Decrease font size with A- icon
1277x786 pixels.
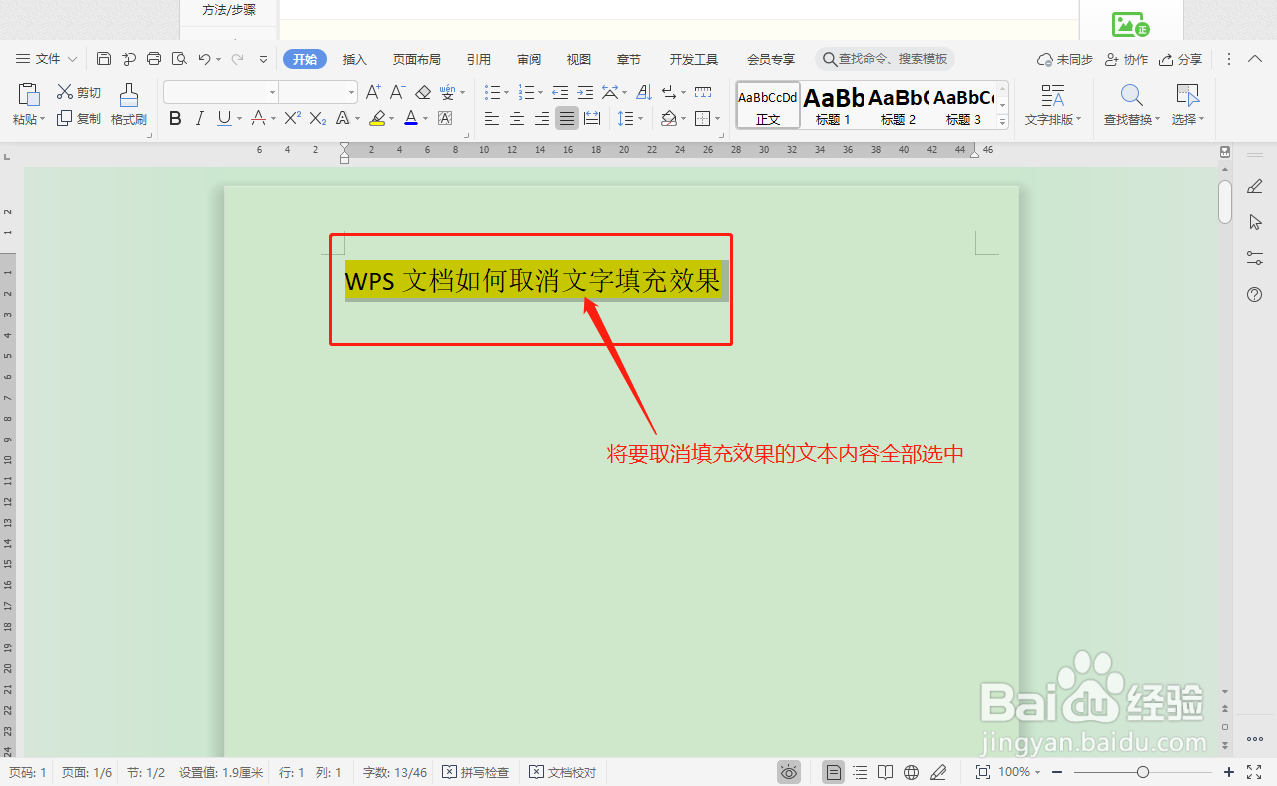pos(397,92)
